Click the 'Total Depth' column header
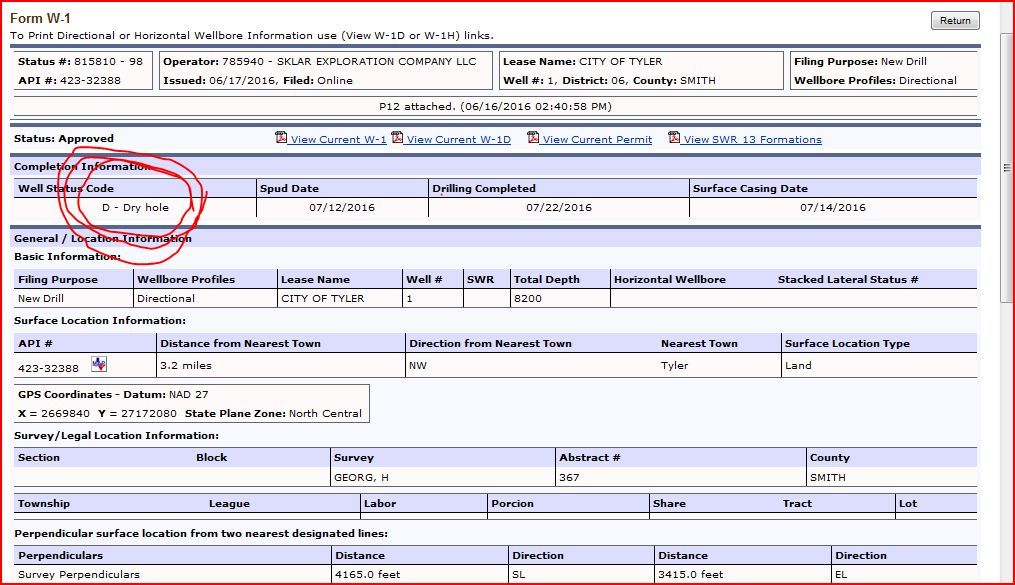Viewport: 1015px width, 585px height. 547,280
